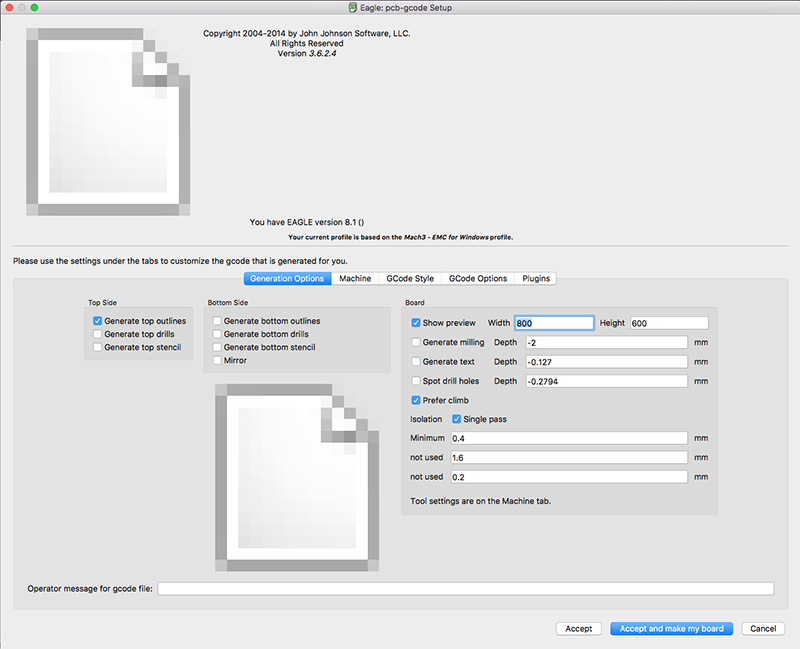
Task: Toggle Single pass isolation checkbox
Action: pyautogui.click(x=457, y=419)
